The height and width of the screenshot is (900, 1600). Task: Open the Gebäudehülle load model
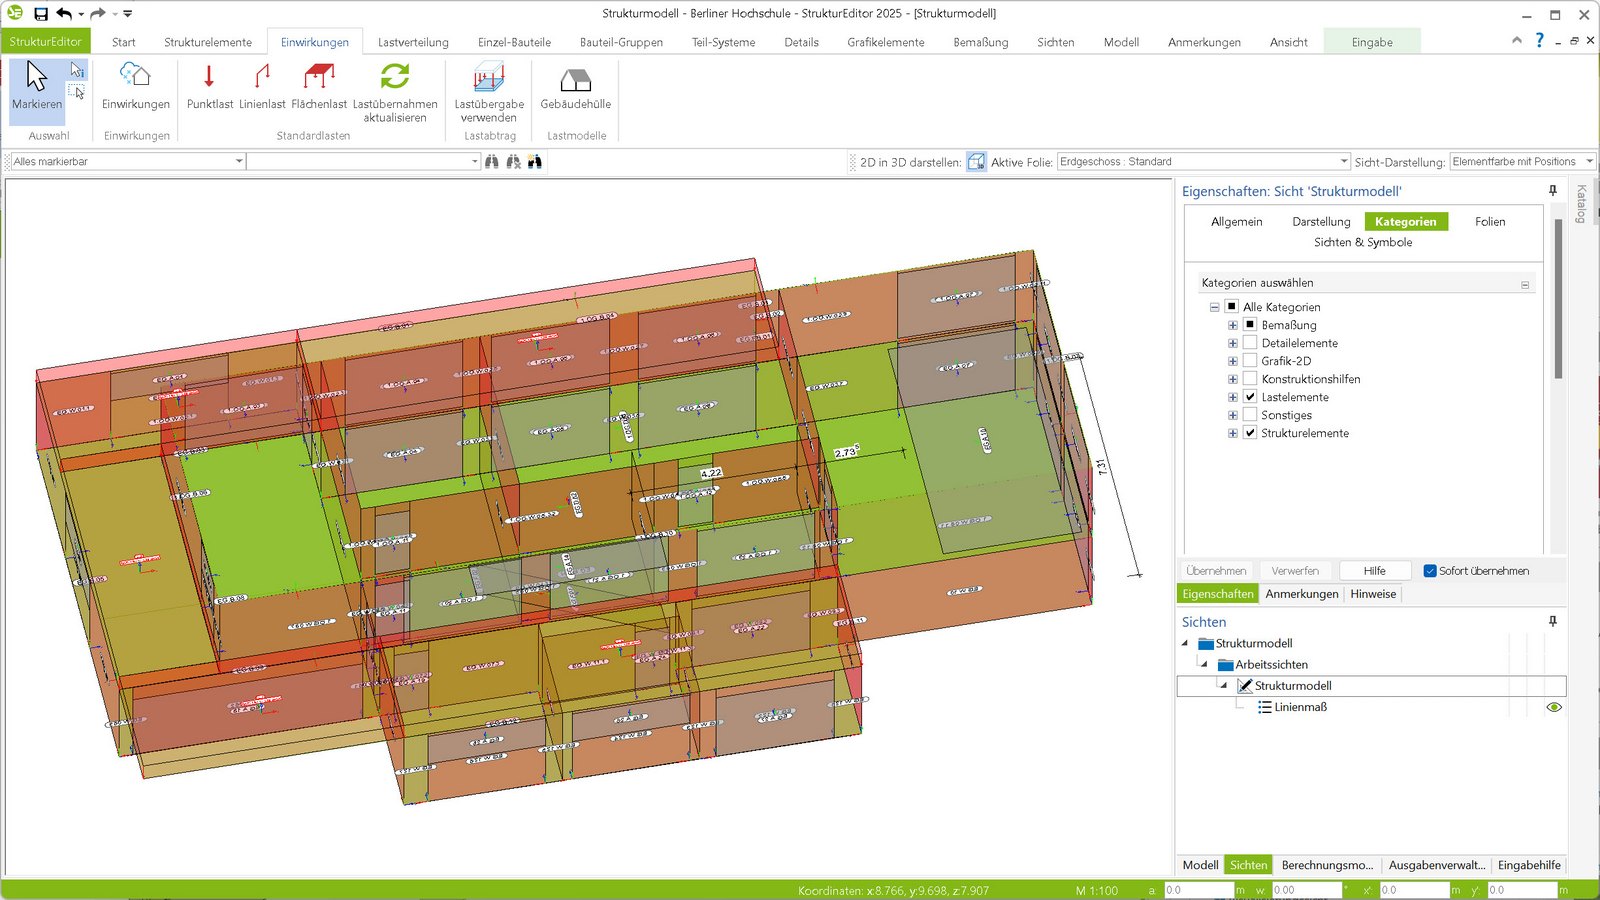click(575, 86)
